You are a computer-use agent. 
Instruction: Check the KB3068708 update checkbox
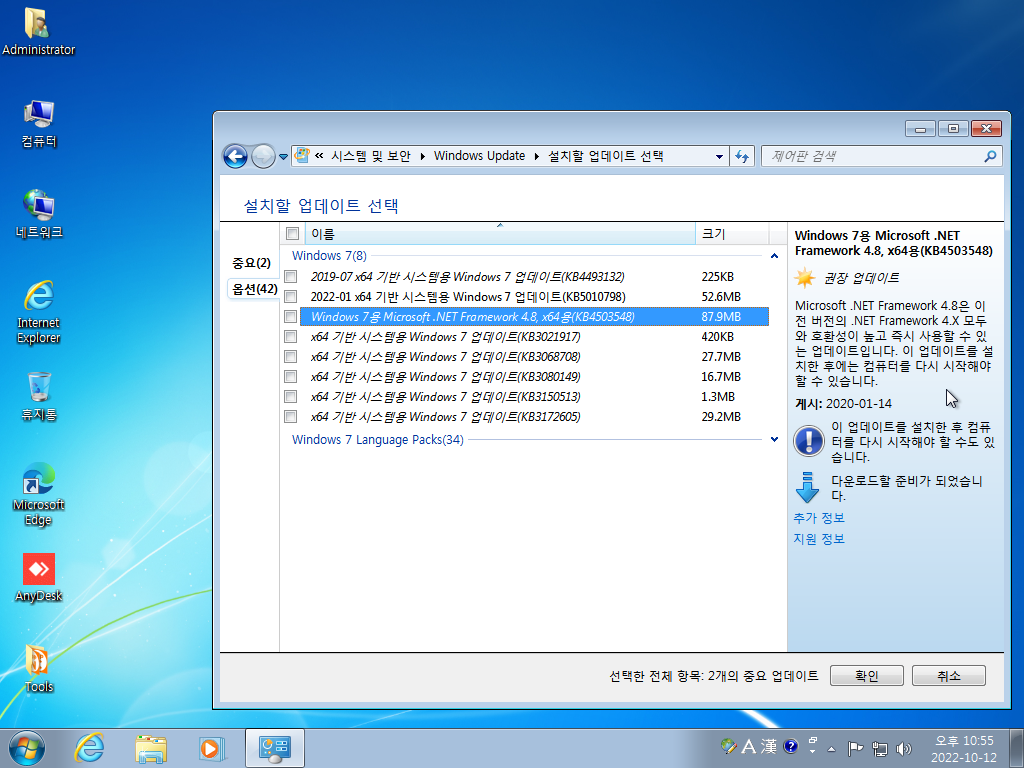tap(291, 357)
